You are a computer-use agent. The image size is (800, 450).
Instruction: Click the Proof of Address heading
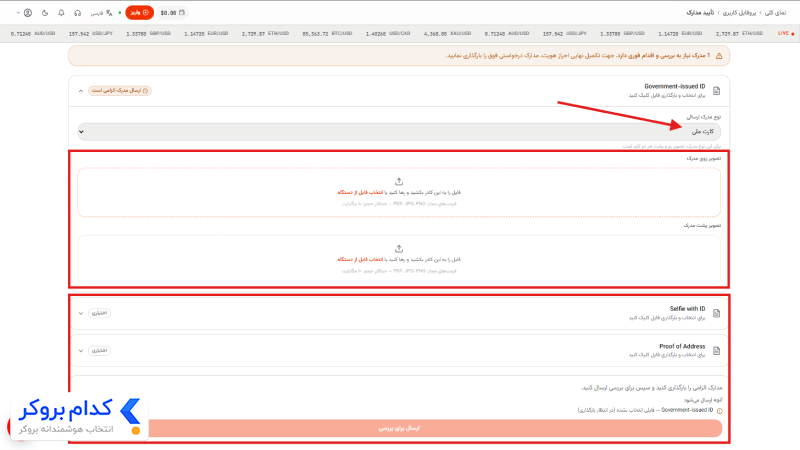[x=682, y=346]
